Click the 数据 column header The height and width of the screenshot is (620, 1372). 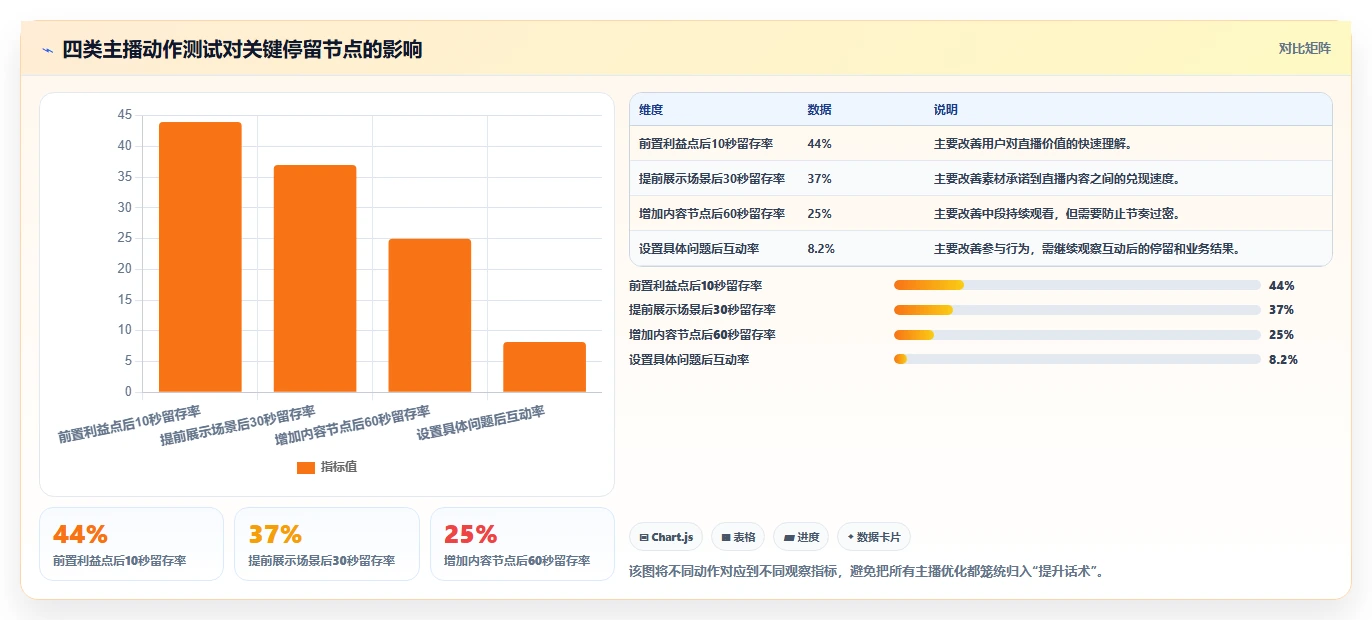819,110
